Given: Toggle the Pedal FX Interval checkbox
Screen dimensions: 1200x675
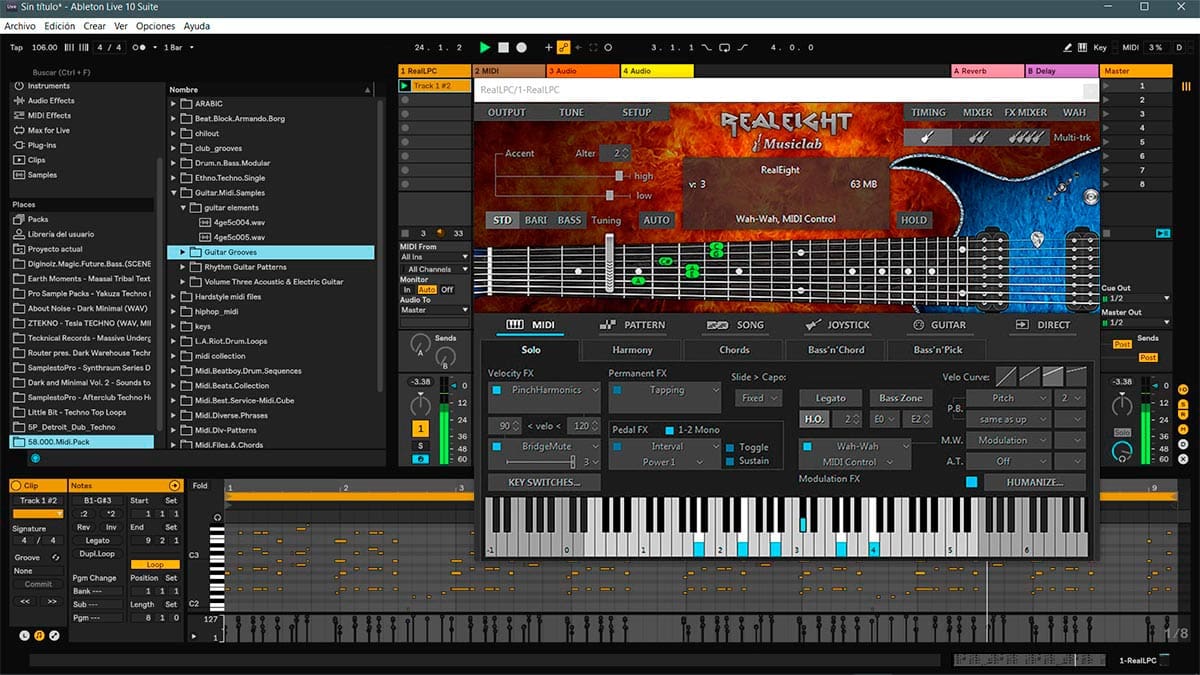Looking at the screenshot, I should (618, 446).
